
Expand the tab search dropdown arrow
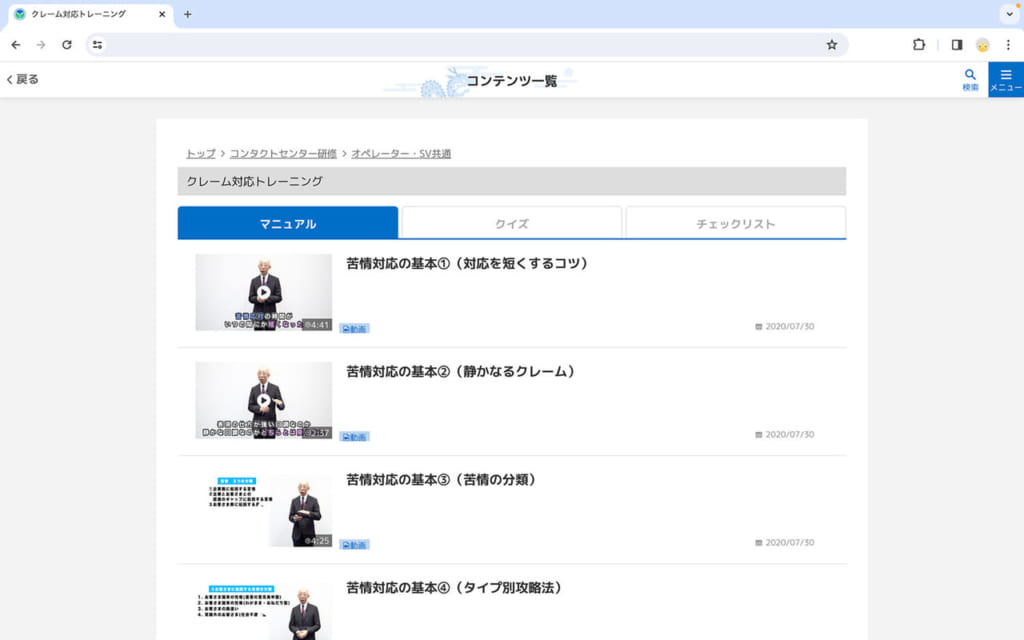(1008, 14)
